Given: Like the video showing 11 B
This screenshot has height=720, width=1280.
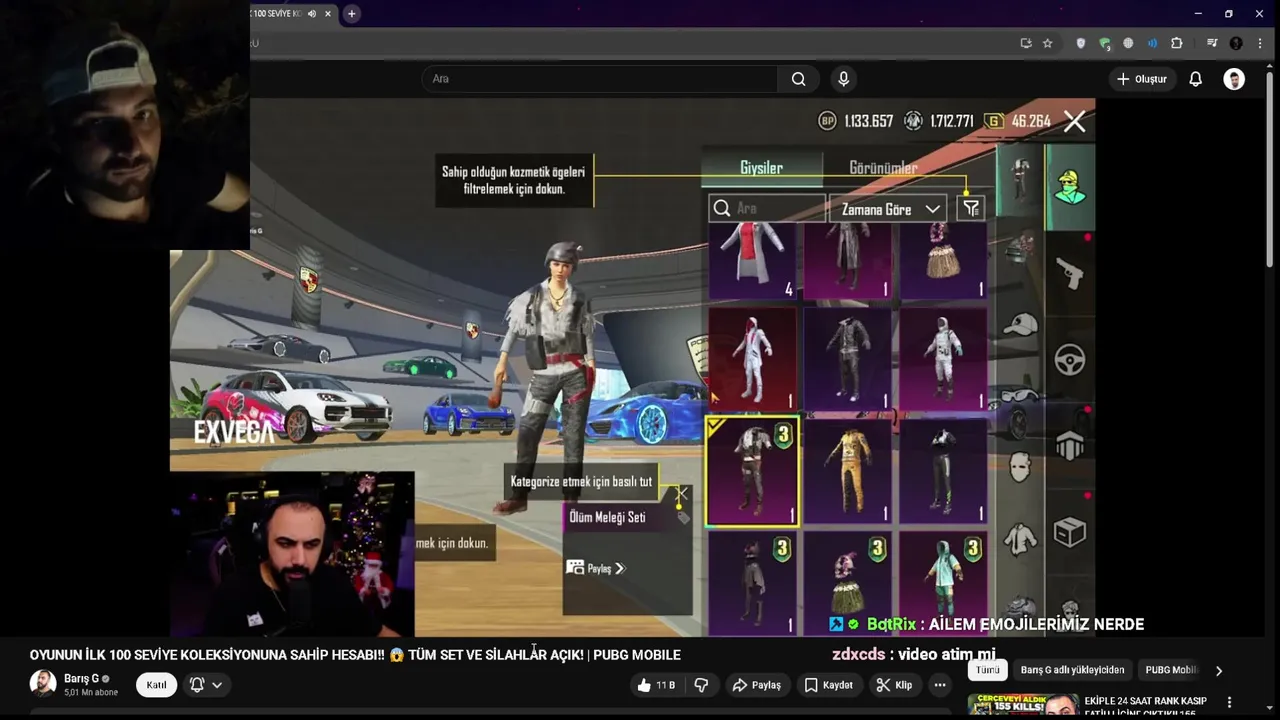Looking at the screenshot, I should (656, 685).
